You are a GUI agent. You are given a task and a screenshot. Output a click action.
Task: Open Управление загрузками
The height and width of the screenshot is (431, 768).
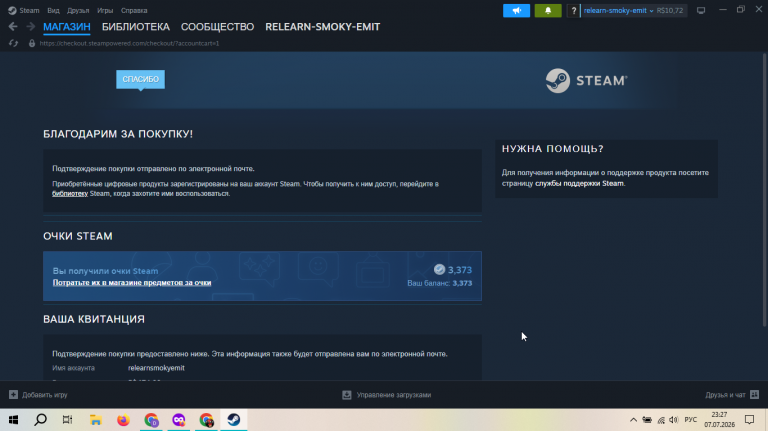386,395
